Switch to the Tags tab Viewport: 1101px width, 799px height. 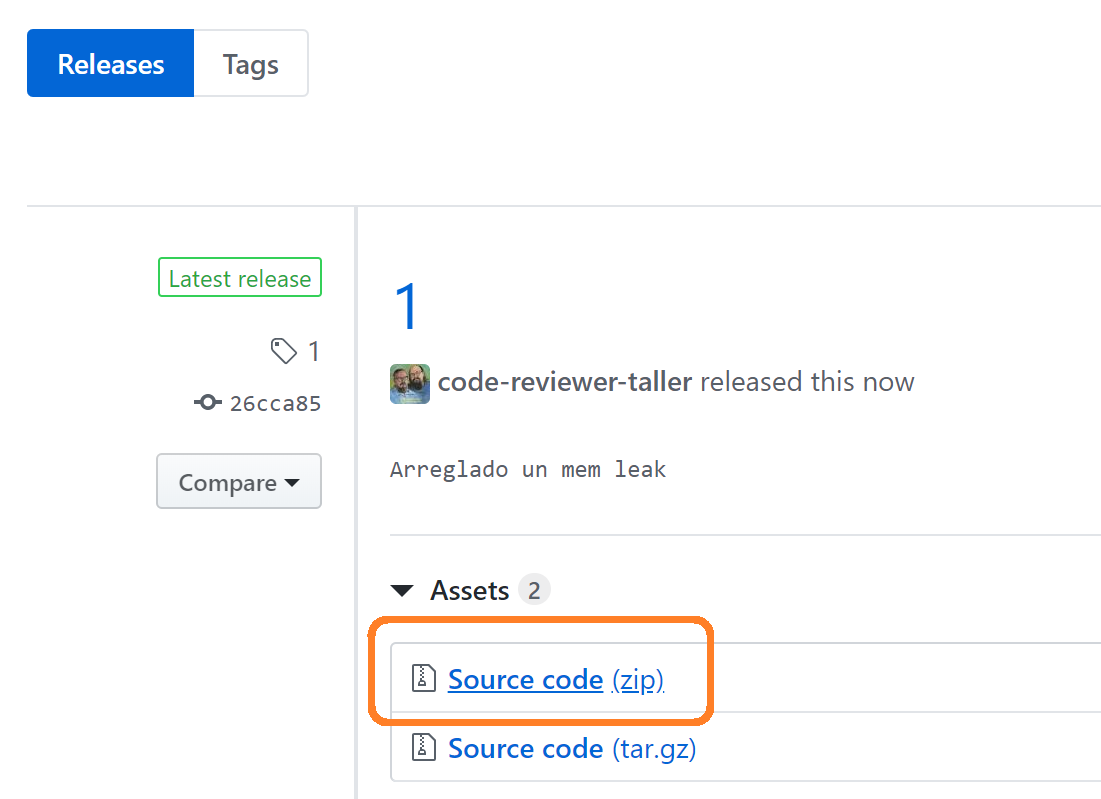[250, 63]
